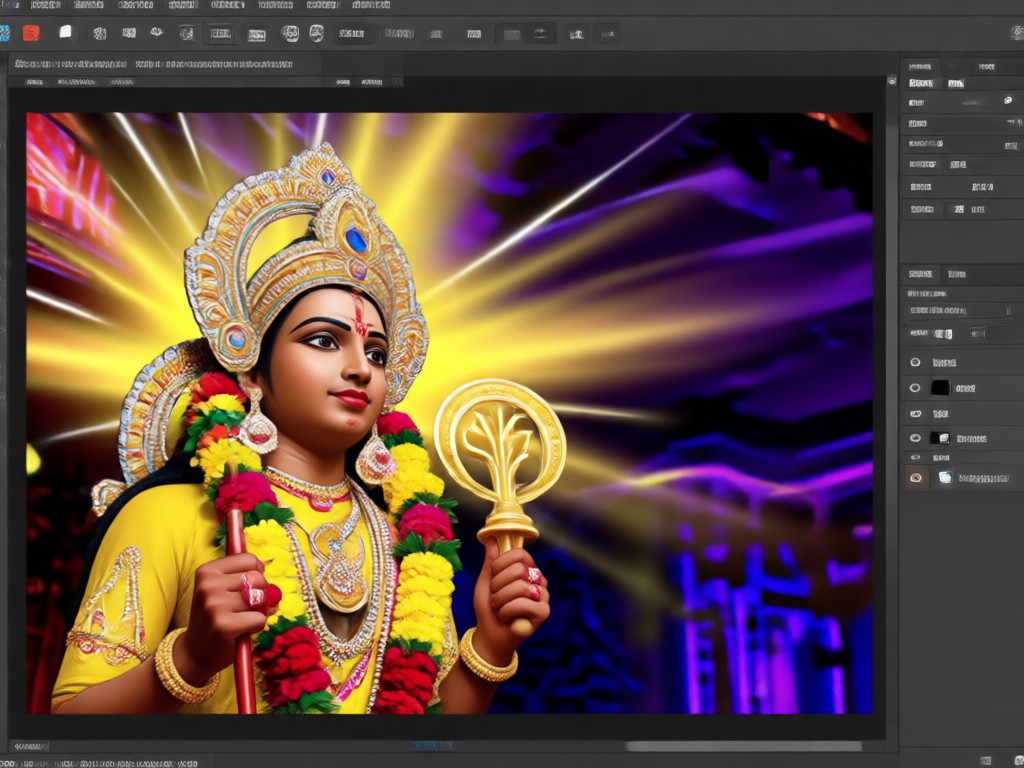1024x768 pixels.
Task: Click the plain gray rectangle button in the toolbar
Action: 512,35
